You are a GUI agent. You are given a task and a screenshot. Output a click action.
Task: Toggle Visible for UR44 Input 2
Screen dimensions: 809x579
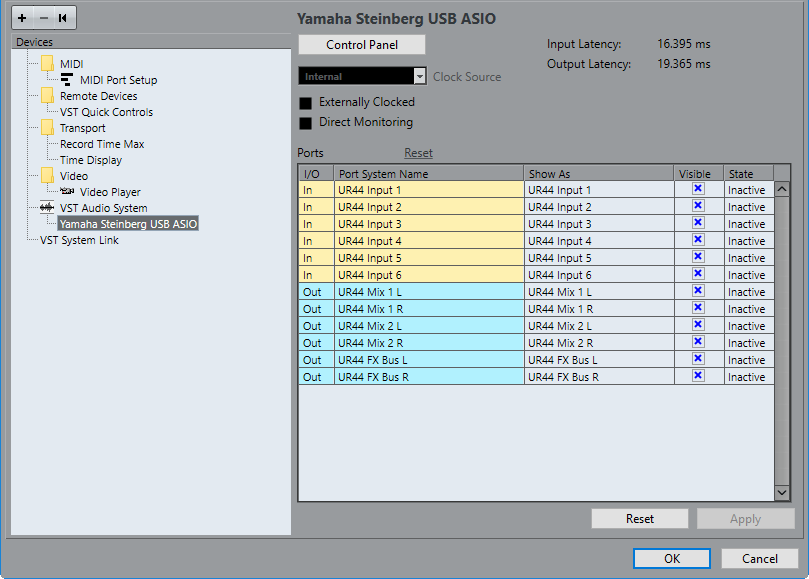tap(698, 206)
